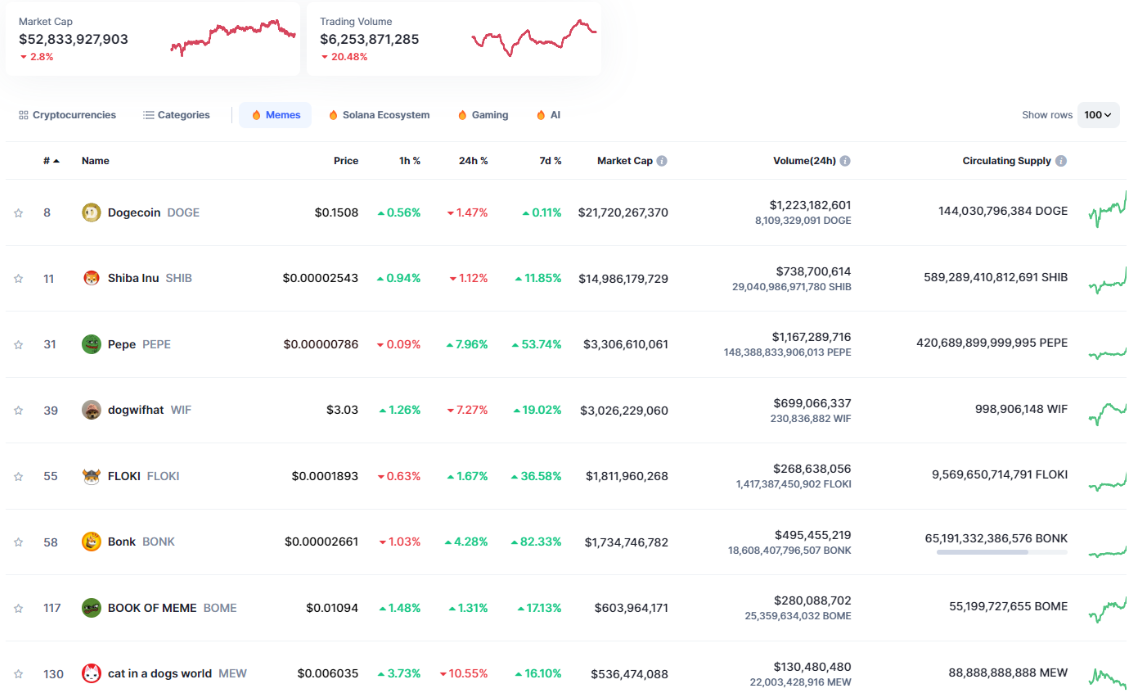1142x699 pixels.
Task: Sort by the Name column header
Action: (x=95, y=161)
